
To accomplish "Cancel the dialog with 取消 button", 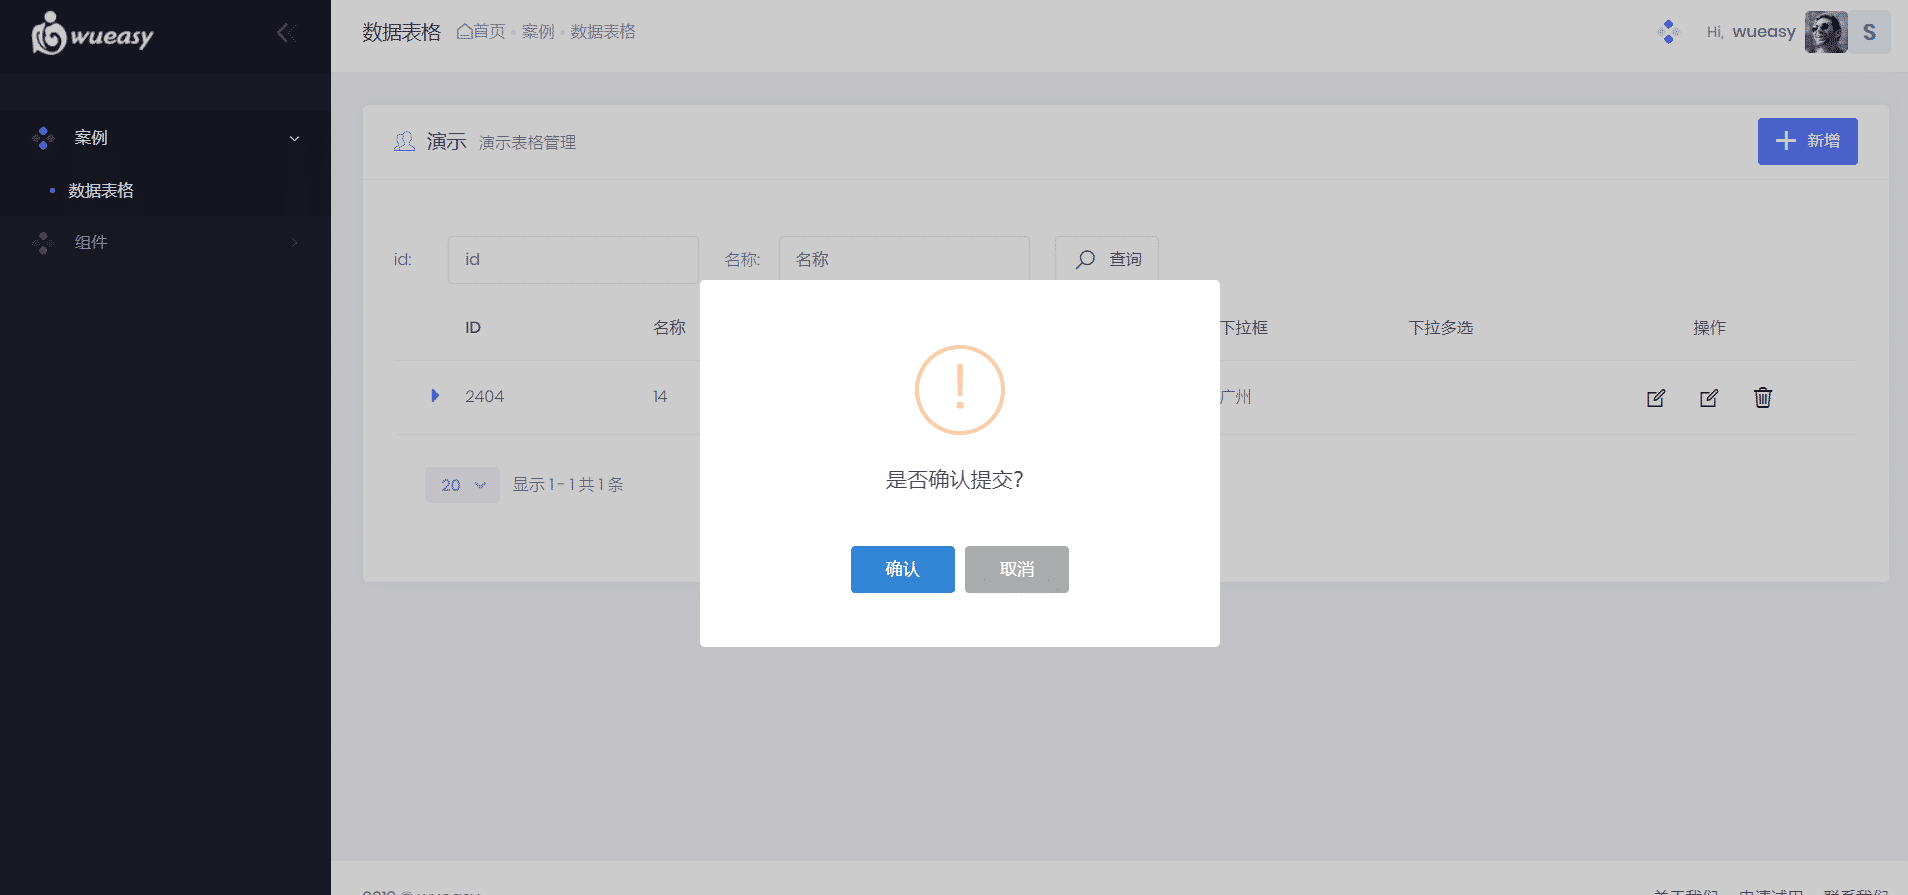I will pyautogui.click(x=1017, y=569).
